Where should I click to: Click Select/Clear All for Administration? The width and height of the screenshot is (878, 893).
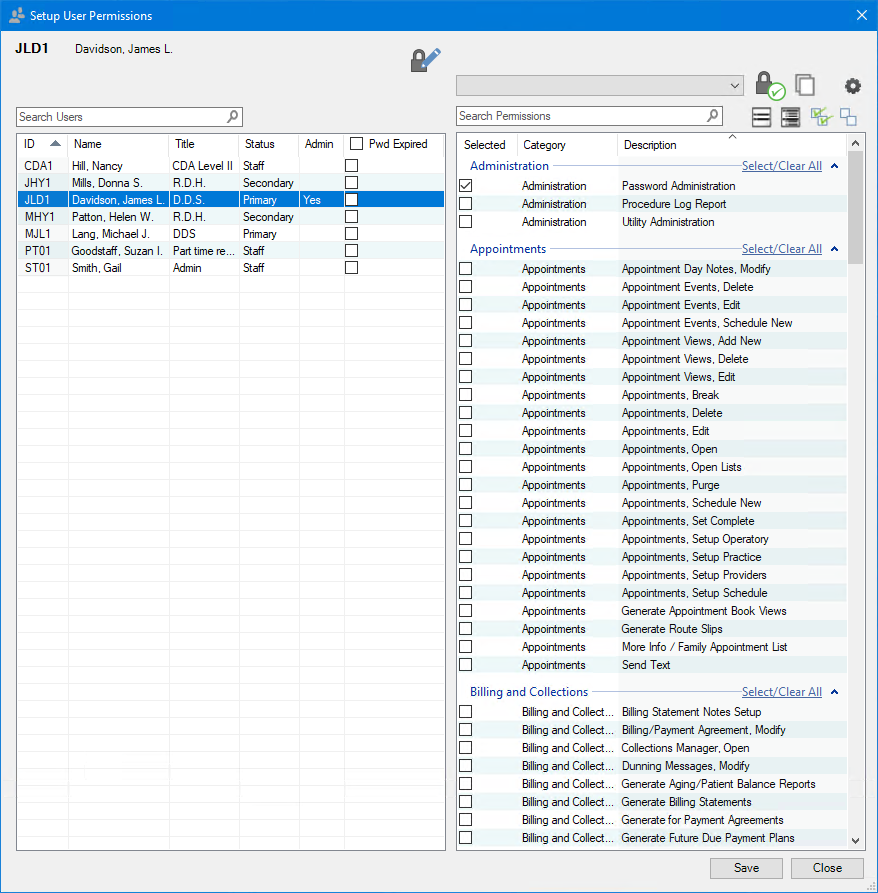pyautogui.click(x=781, y=166)
